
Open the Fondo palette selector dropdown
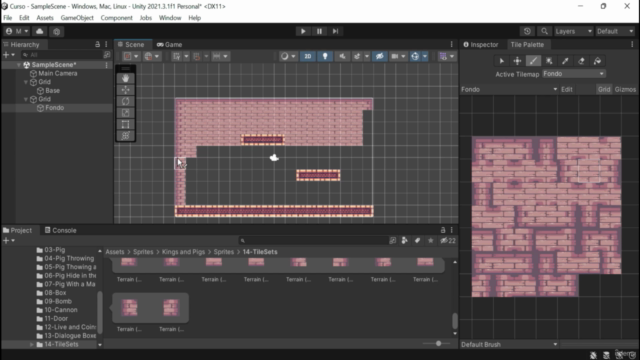point(509,89)
